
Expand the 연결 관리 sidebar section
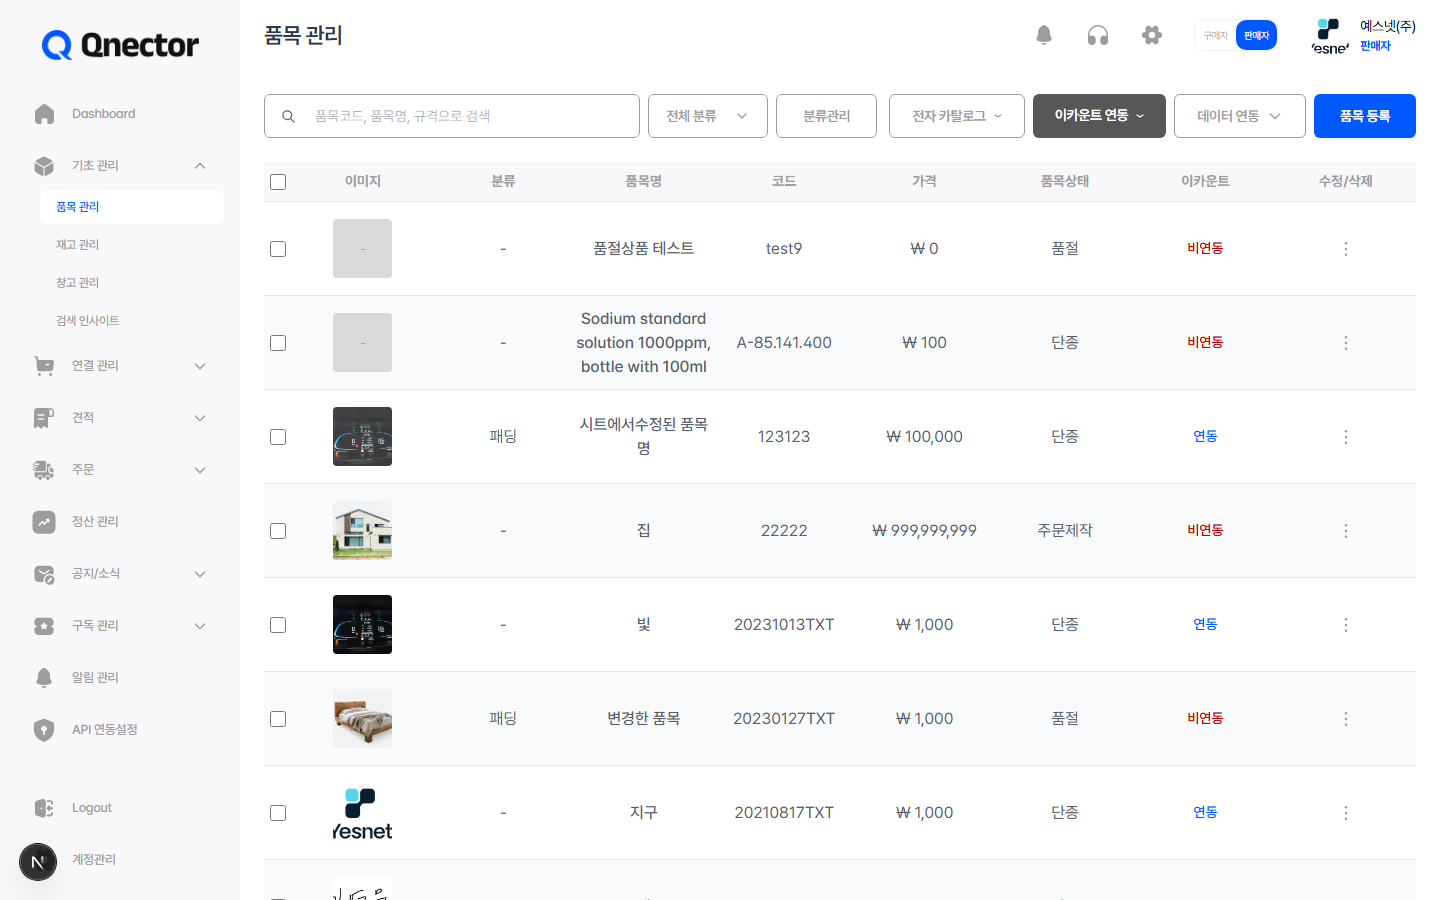tap(200, 366)
